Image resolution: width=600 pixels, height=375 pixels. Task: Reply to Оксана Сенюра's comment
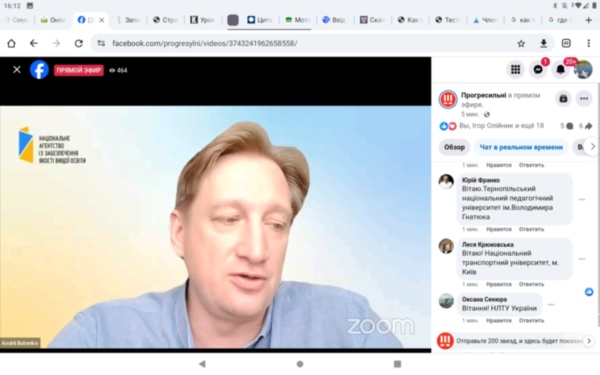pos(531,321)
